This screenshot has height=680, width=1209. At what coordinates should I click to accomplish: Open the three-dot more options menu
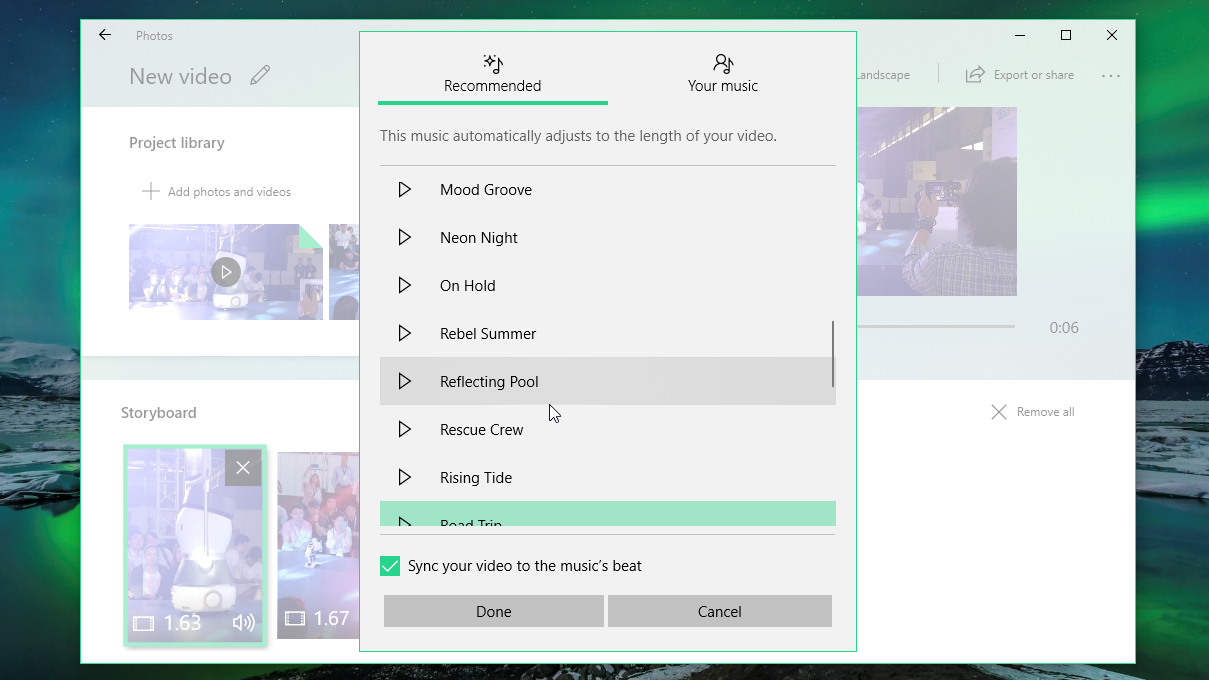point(1111,74)
